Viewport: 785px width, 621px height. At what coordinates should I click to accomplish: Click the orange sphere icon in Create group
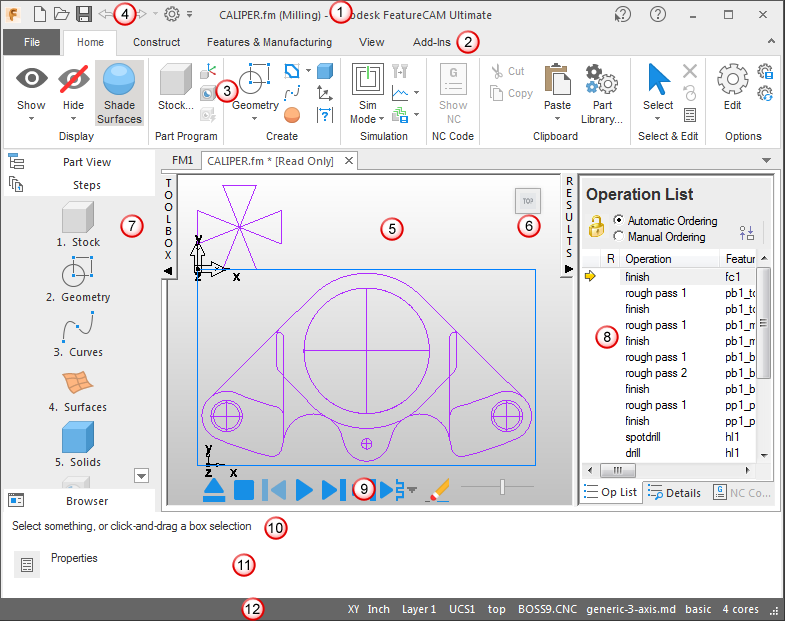tap(291, 115)
